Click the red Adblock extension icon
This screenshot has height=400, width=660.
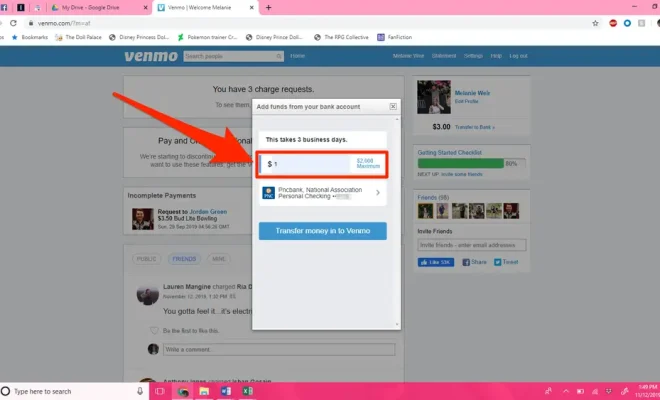pos(613,23)
